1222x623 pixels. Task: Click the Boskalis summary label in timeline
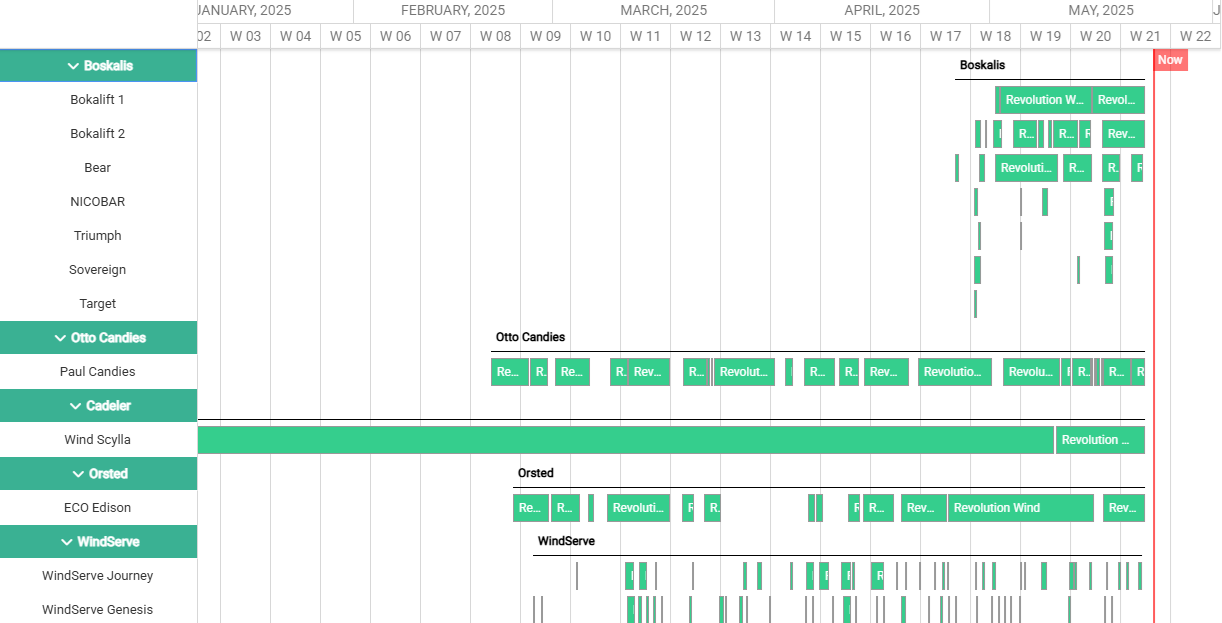[x=982, y=65]
